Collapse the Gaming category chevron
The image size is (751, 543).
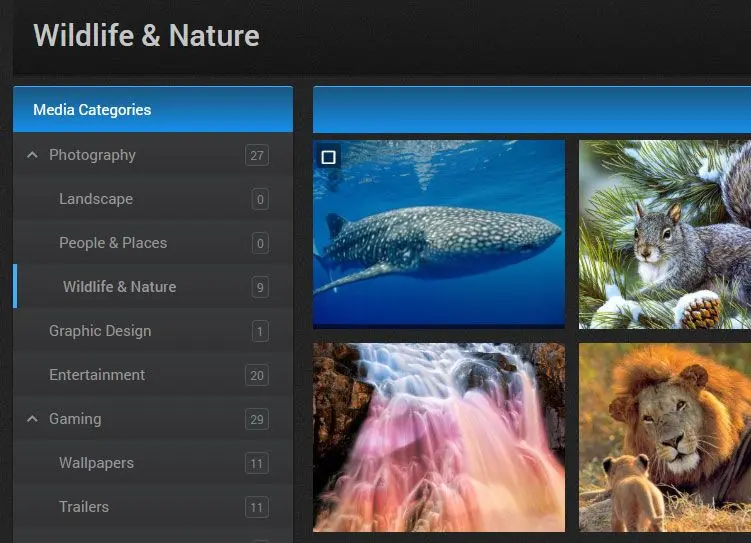32,419
